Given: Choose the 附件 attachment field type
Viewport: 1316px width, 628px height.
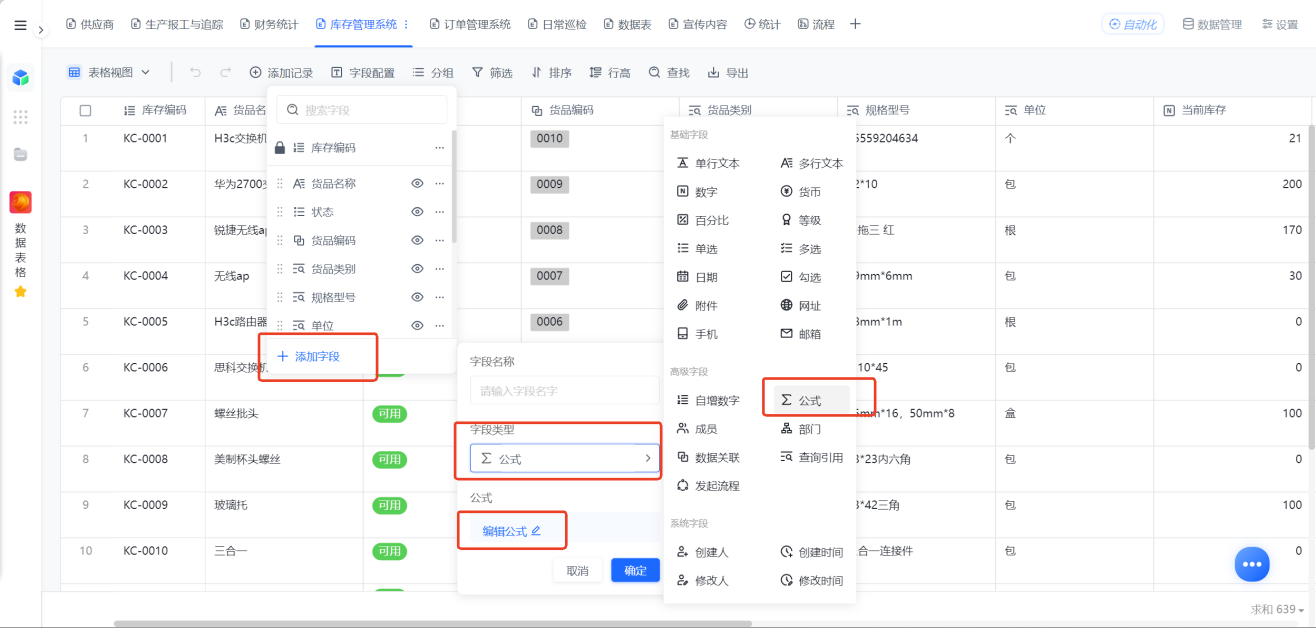Looking at the screenshot, I should (698, 305).
